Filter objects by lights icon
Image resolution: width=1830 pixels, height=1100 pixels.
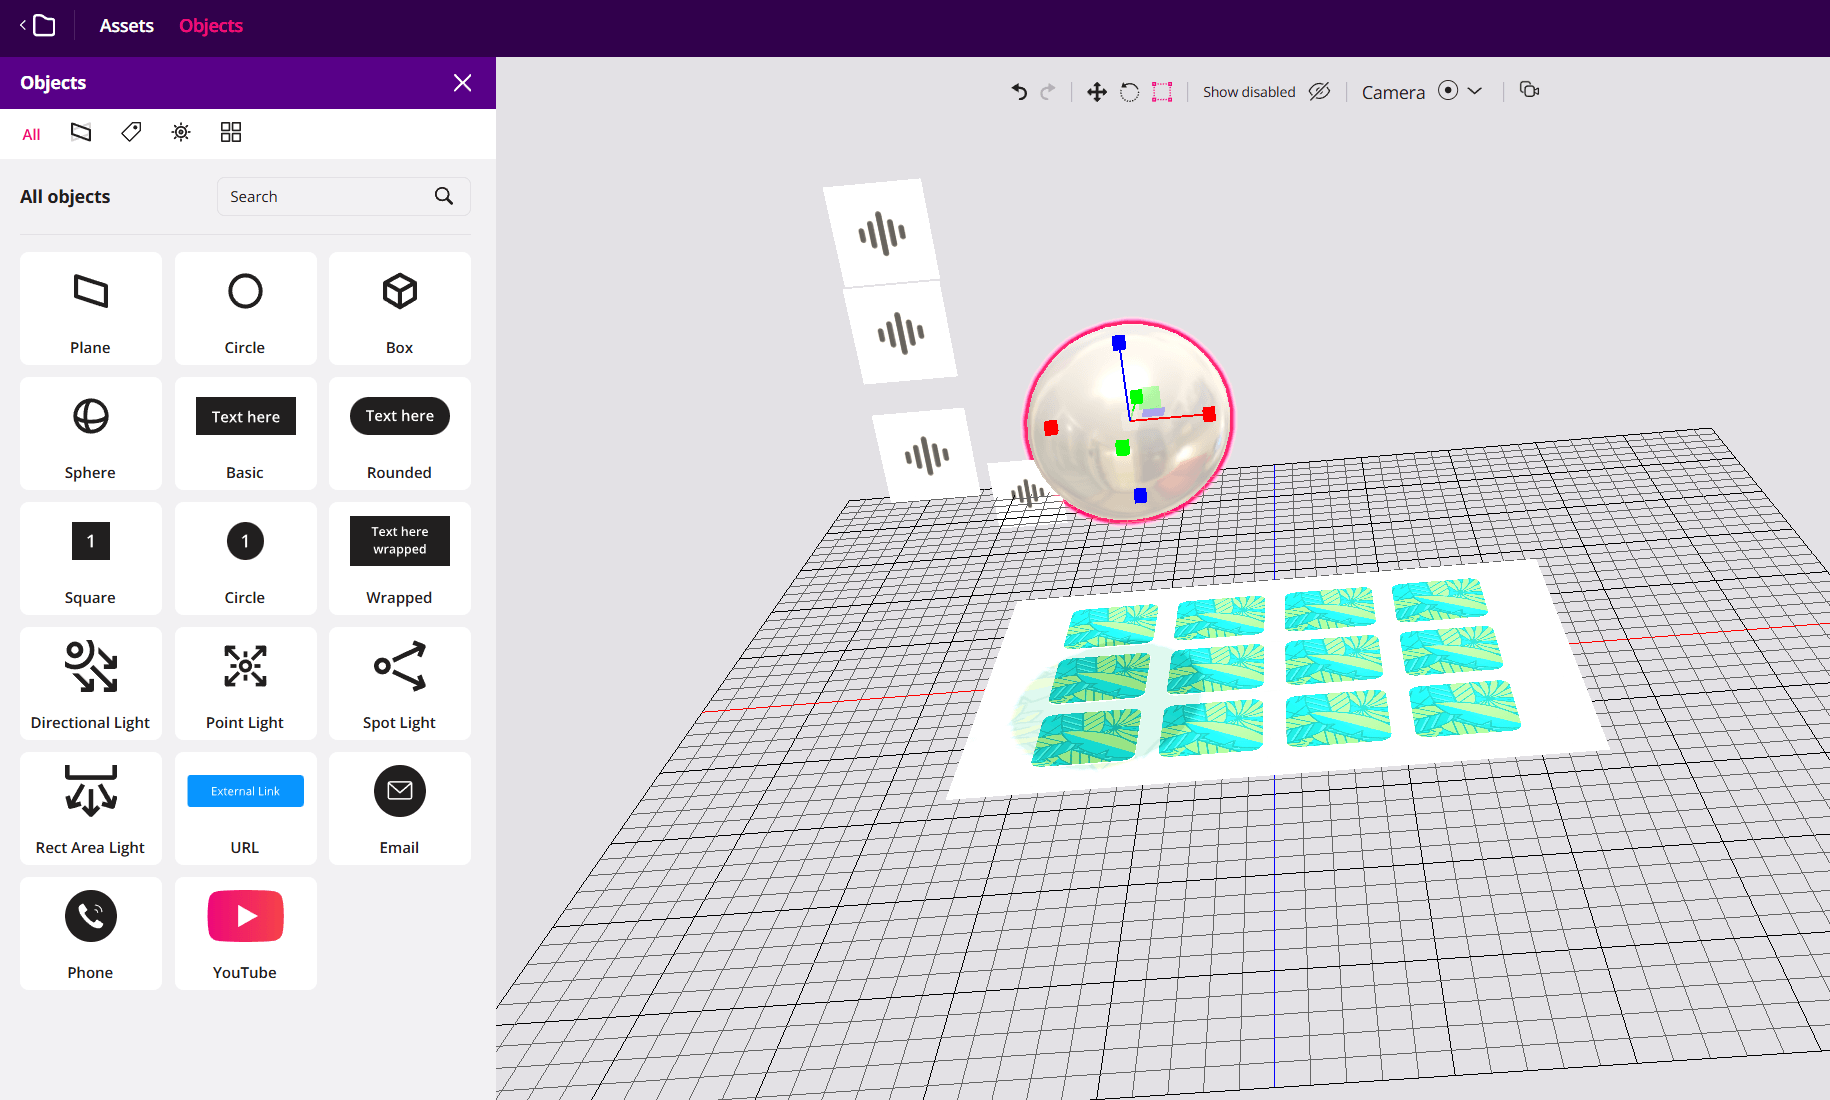[x=181, y=132]
